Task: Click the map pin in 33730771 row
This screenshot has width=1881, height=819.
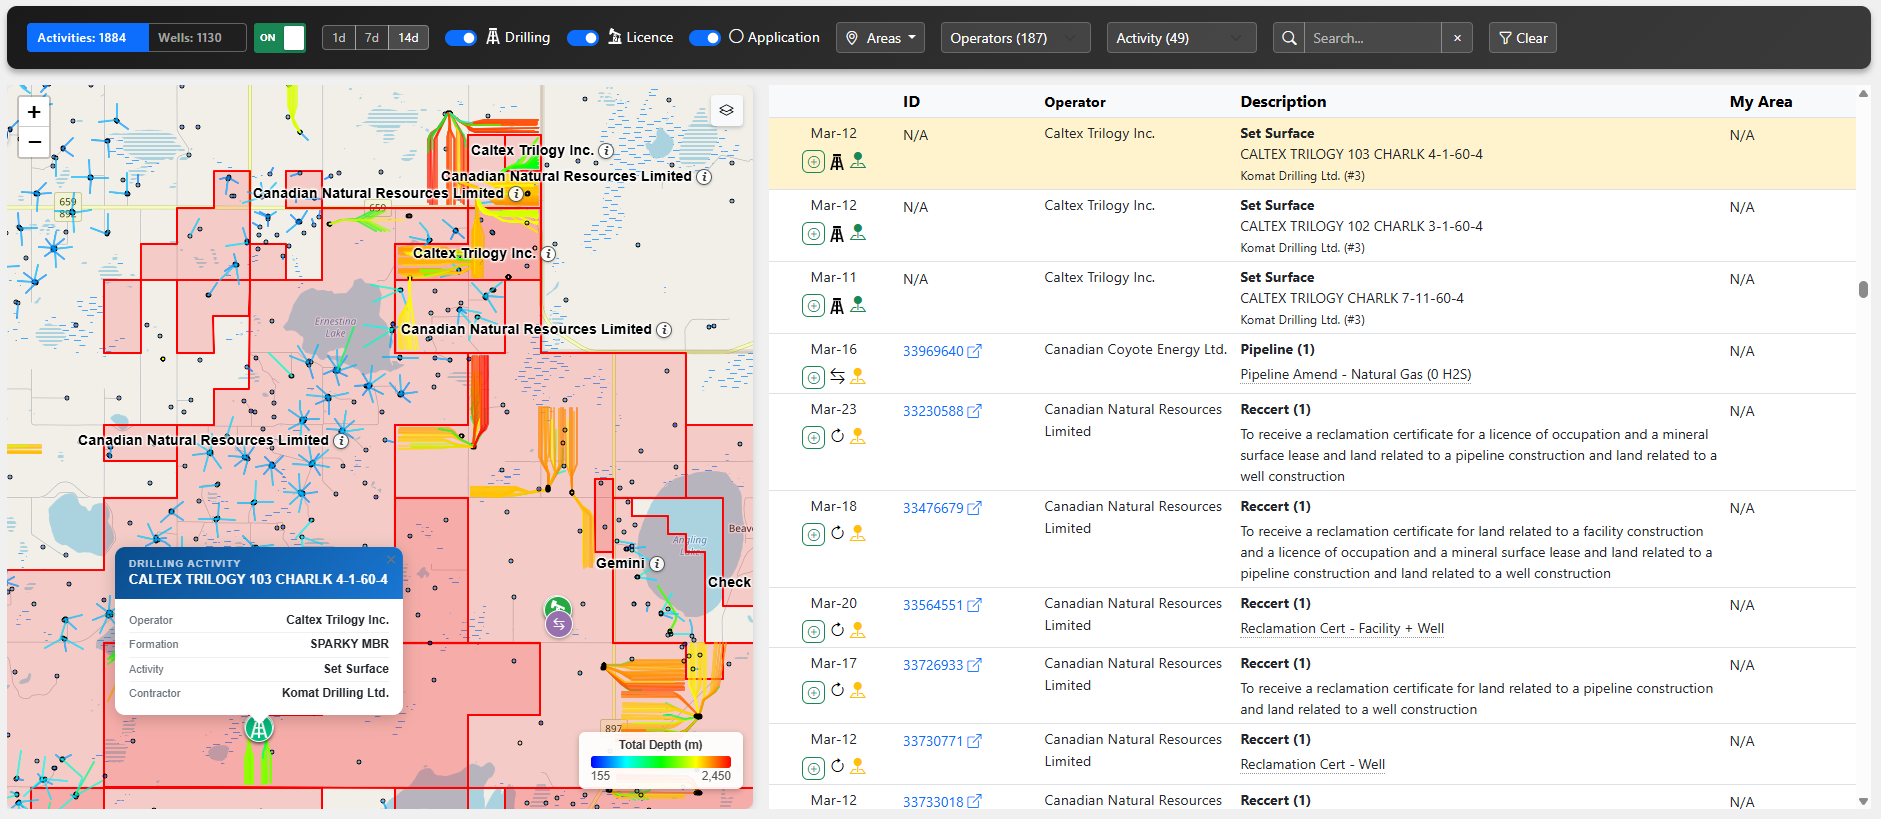Action: coord(858,766)
